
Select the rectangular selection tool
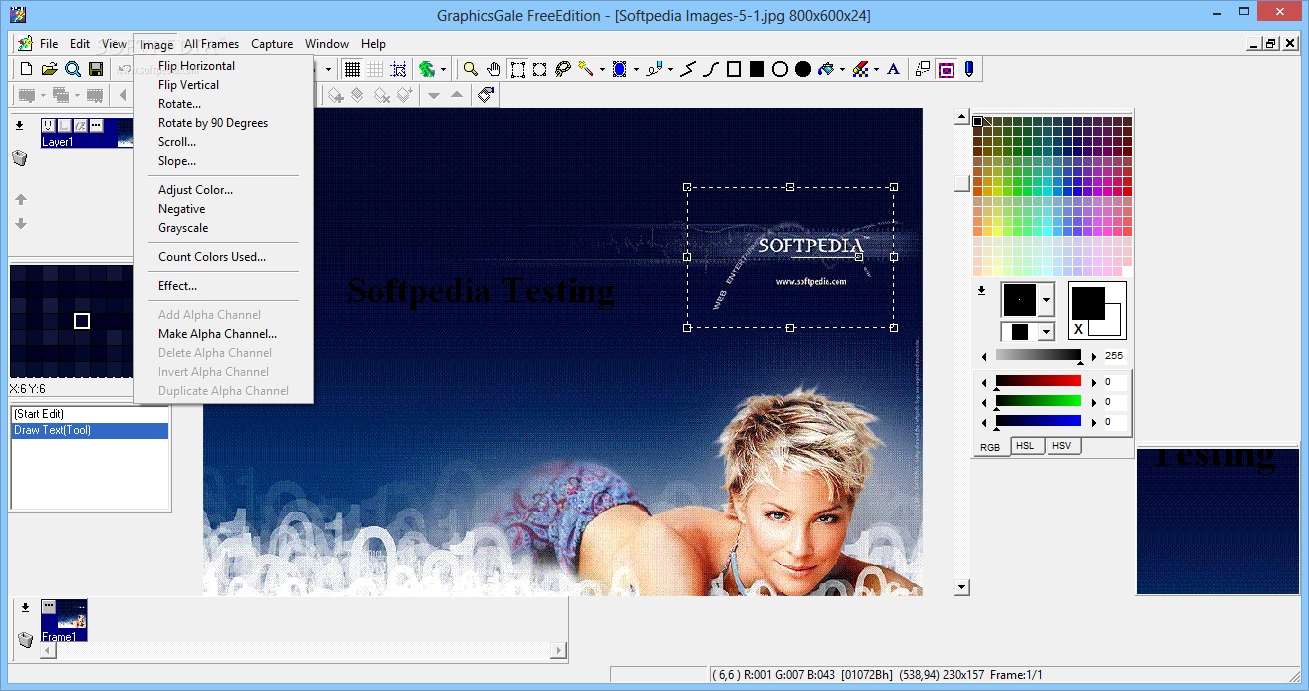pyautogui.click(x=518, y=69)
